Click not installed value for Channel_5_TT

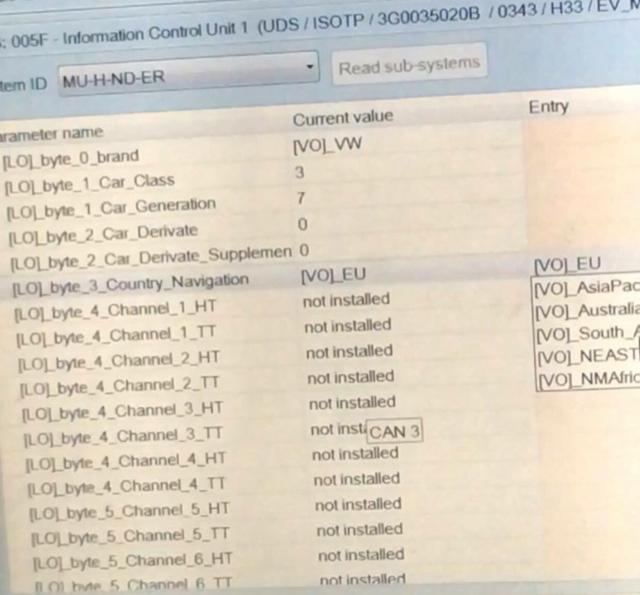pos(360,530)
